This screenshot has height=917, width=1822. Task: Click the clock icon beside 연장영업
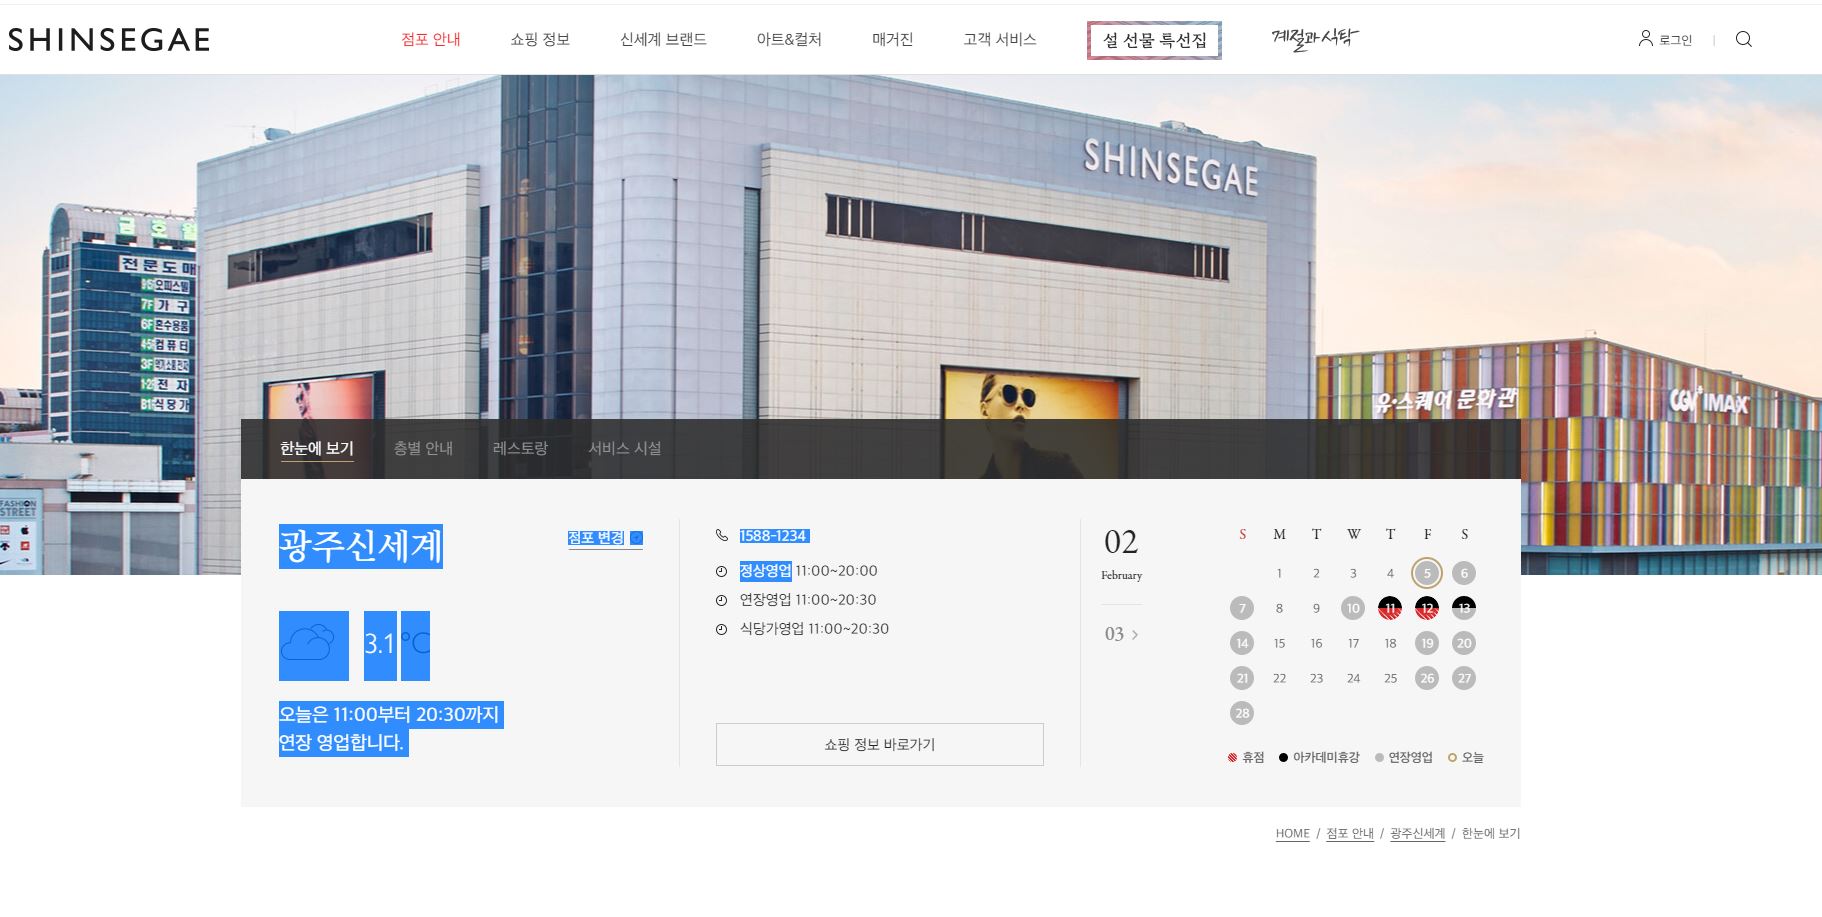click(722, 601)
